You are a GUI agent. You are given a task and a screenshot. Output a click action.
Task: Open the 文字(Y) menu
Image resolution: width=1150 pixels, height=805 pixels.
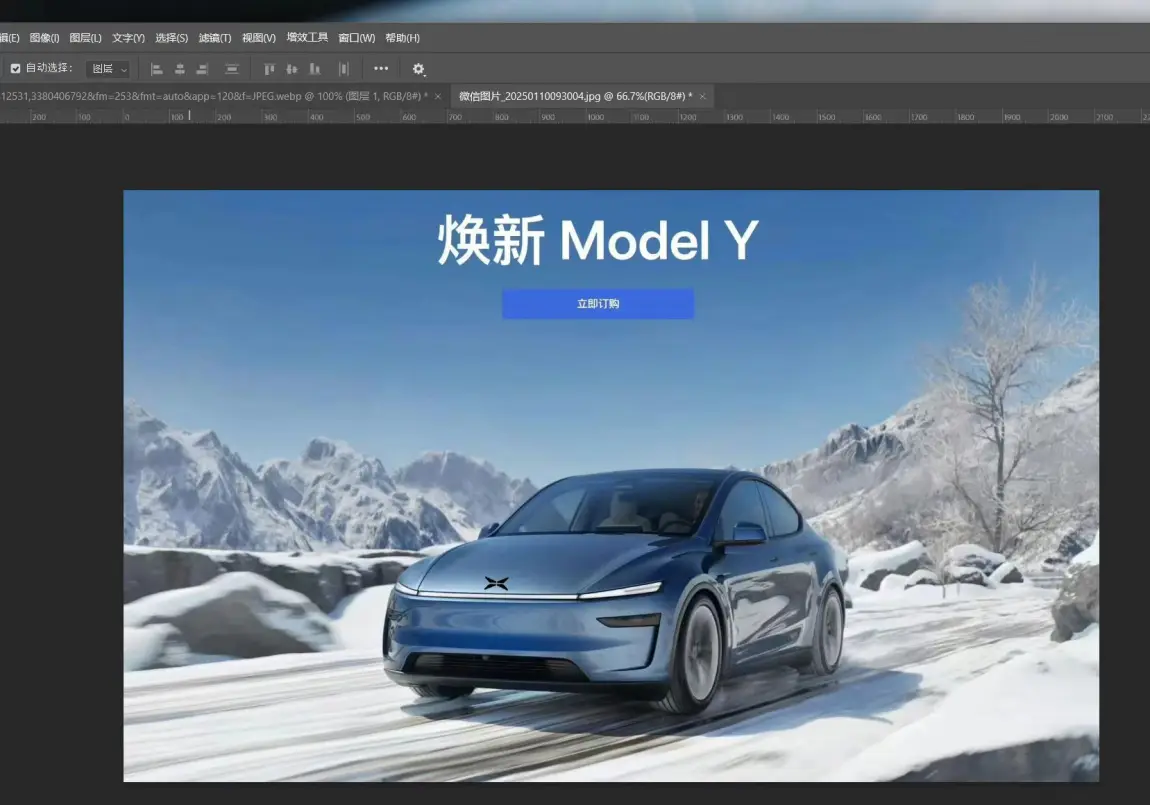click(128, 37)
